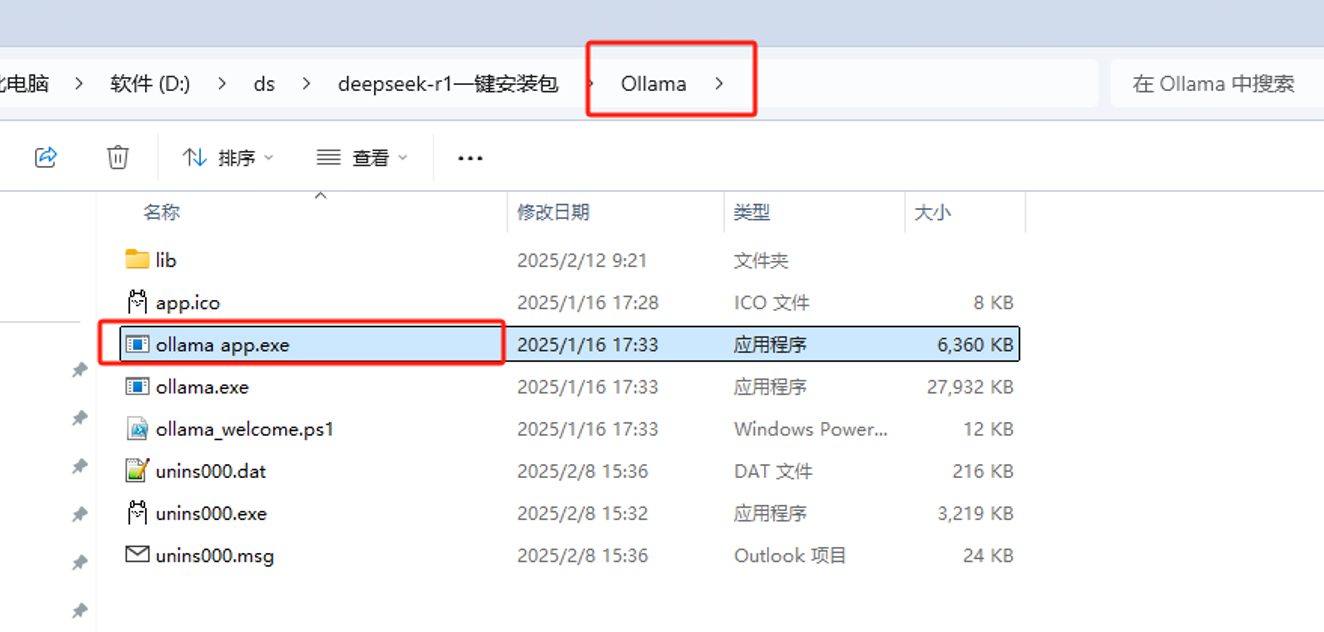Go to deepseek-r1一键安装包 breadcrumb folder
The image size is (1324, 632).
click(x=448, y=84)
